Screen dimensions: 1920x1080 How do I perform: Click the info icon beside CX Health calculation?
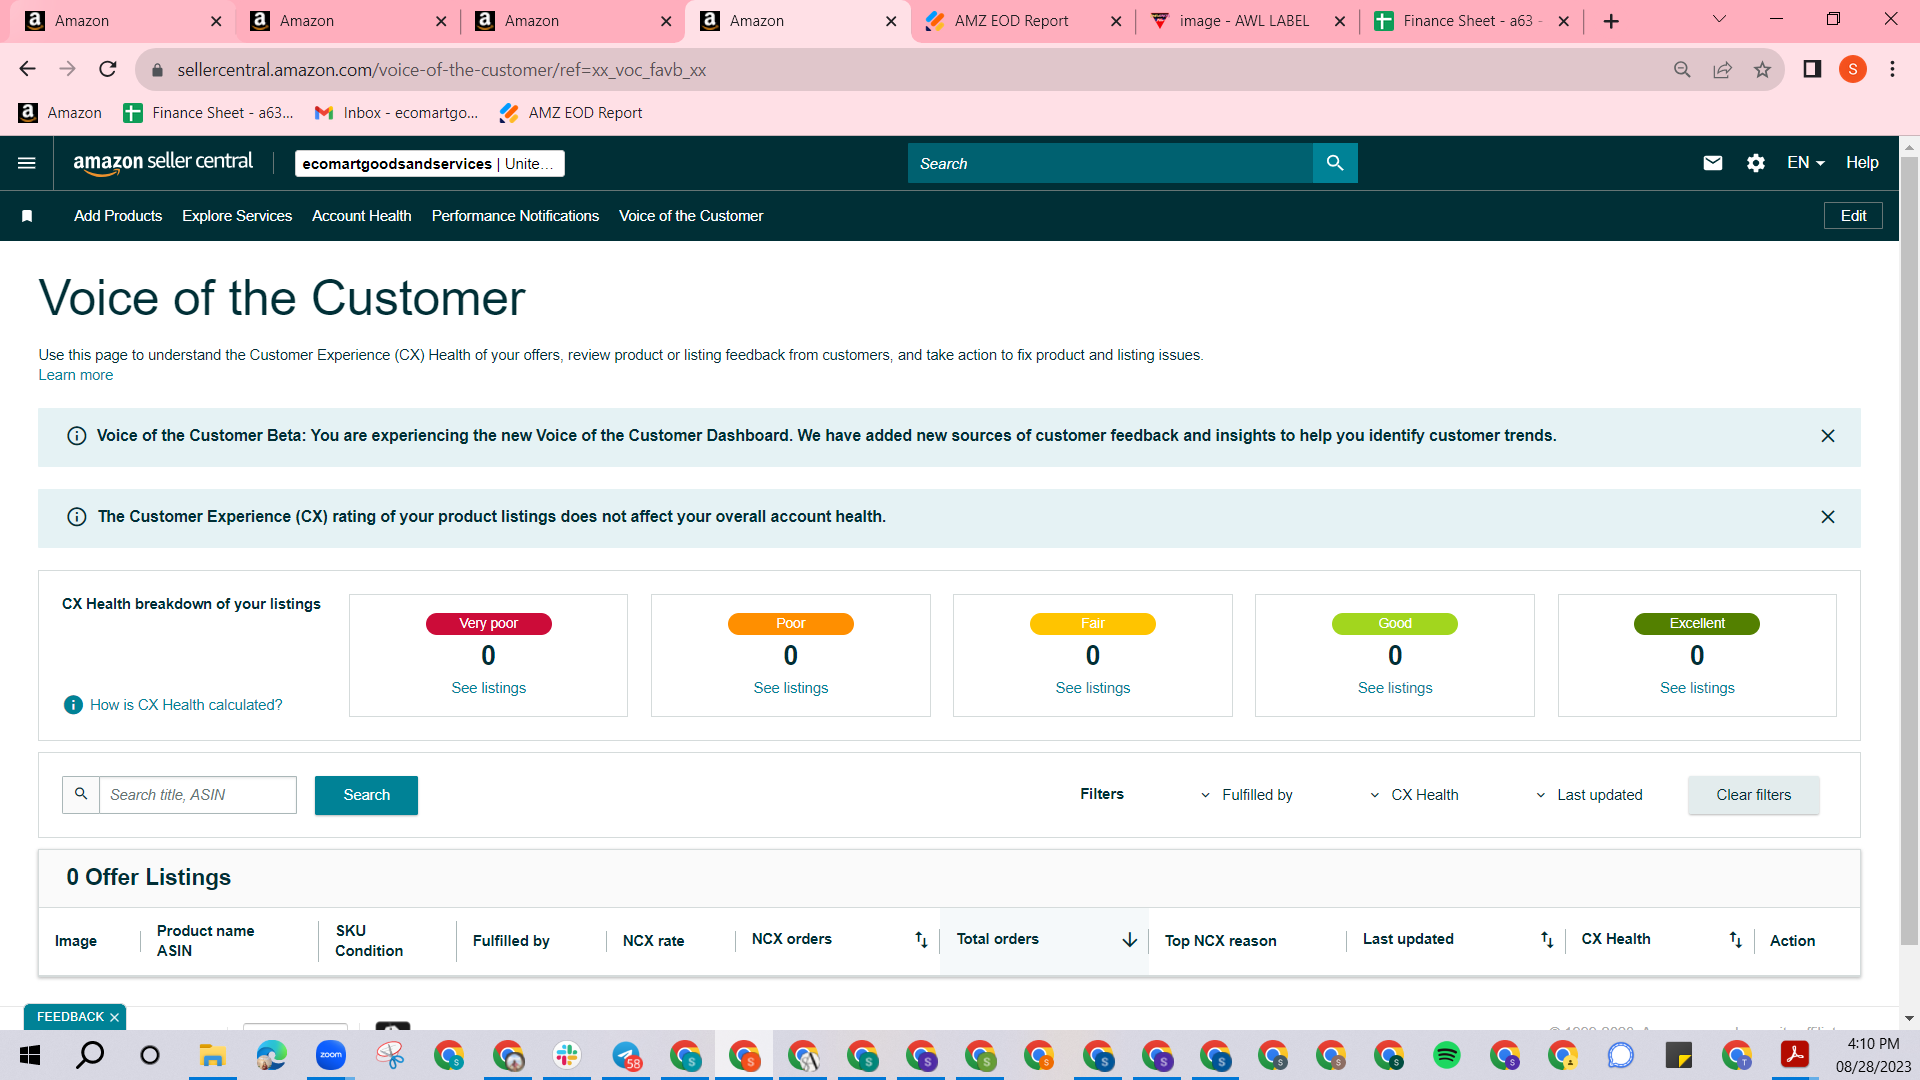(73, 705)
